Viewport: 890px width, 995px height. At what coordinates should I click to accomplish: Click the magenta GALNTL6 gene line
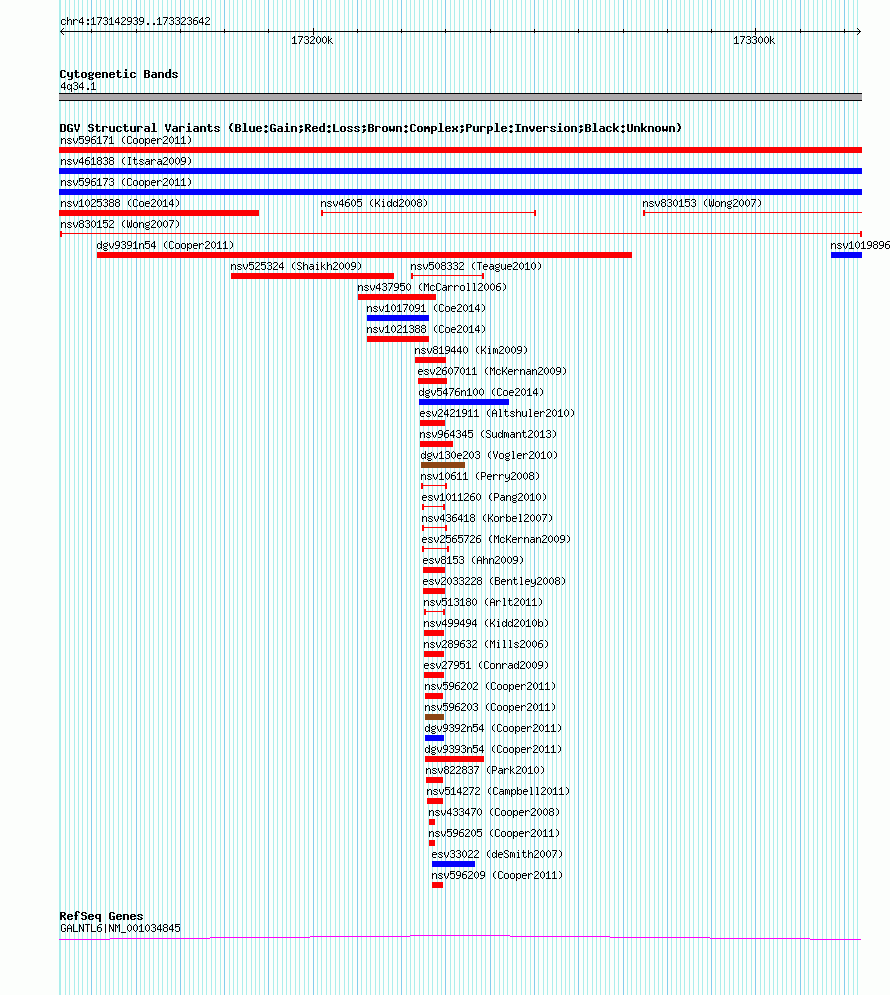click(x=461, y=937)
